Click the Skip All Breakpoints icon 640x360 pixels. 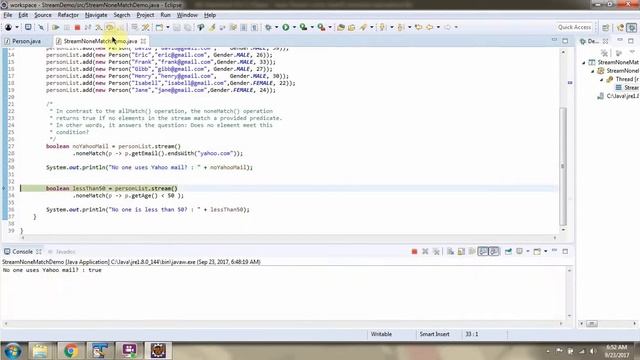[x=41, y=27]
